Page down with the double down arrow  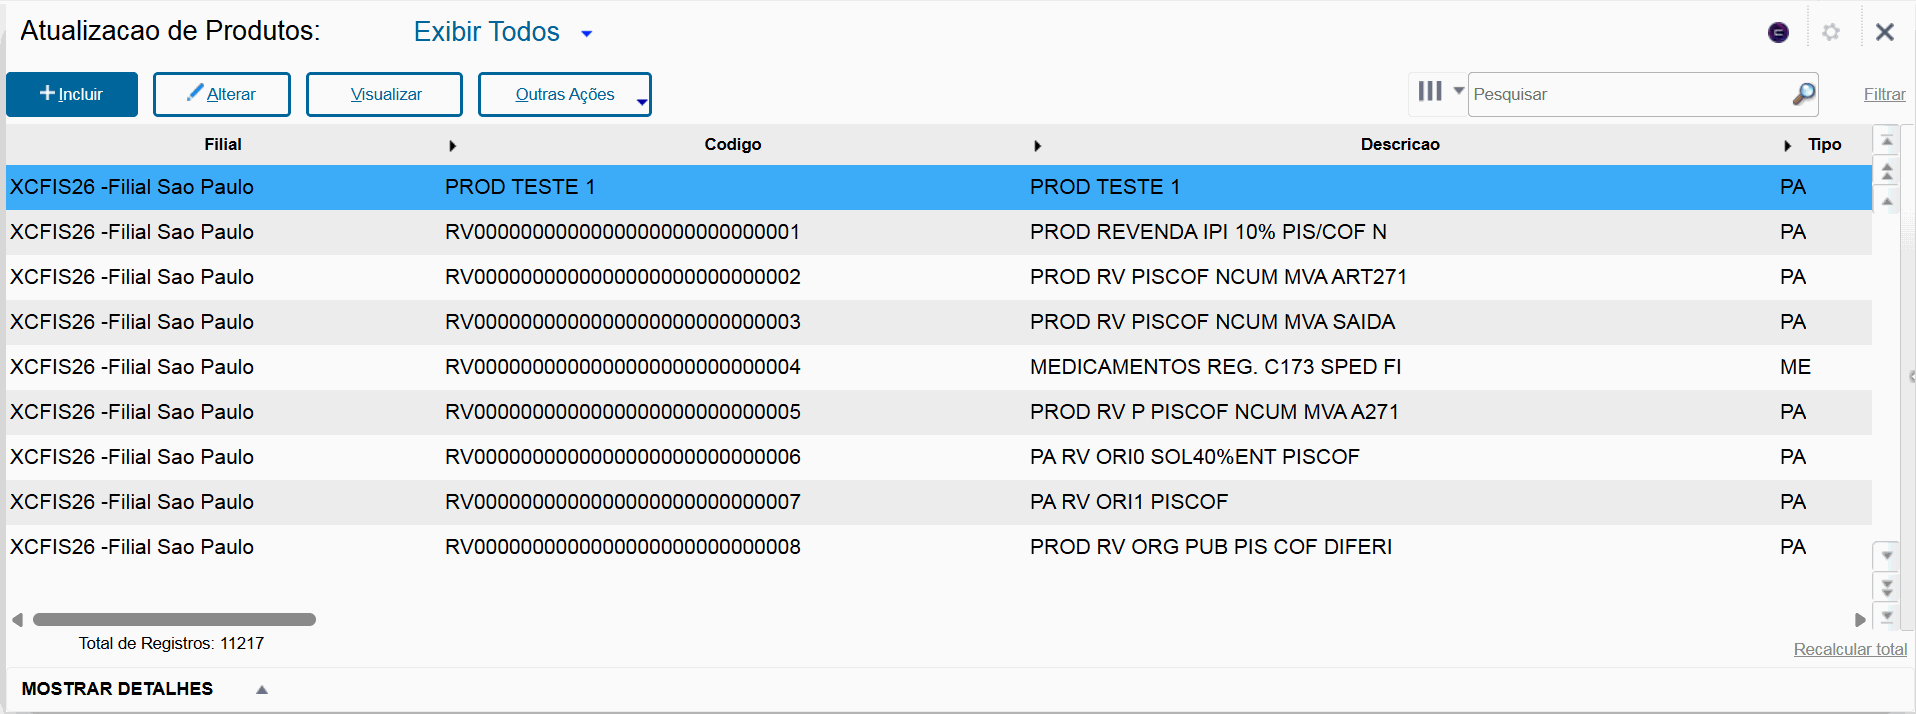pyautogui.click(x=1887, y=587)
